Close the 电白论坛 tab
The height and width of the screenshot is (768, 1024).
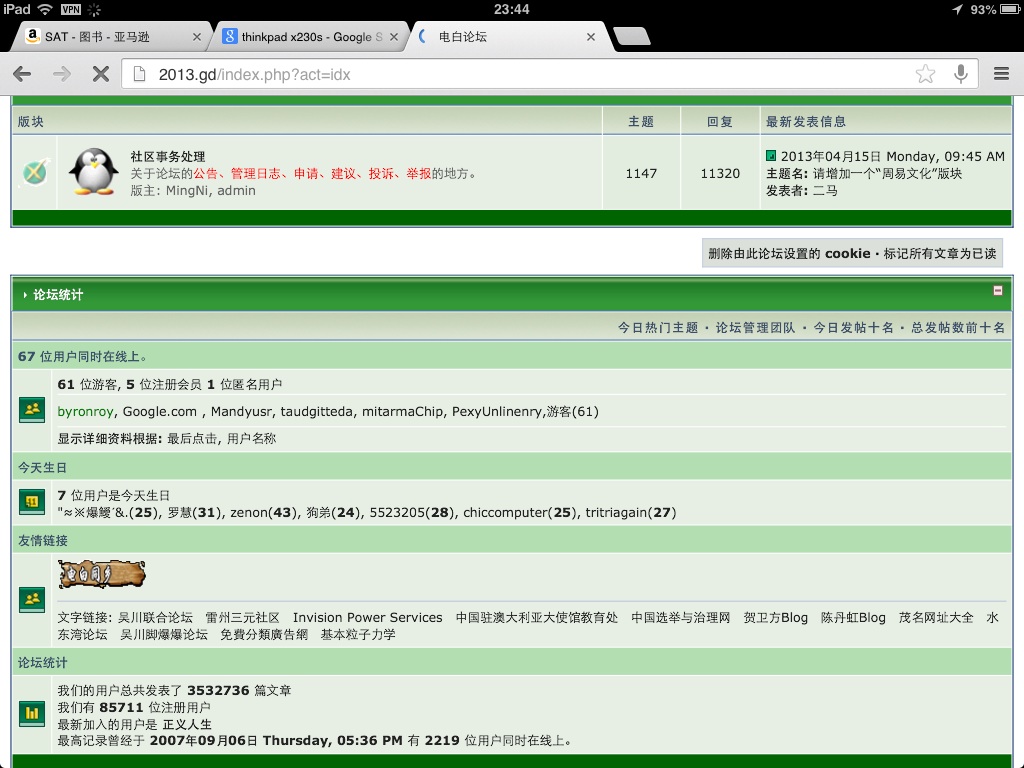[x=591, y=37]
